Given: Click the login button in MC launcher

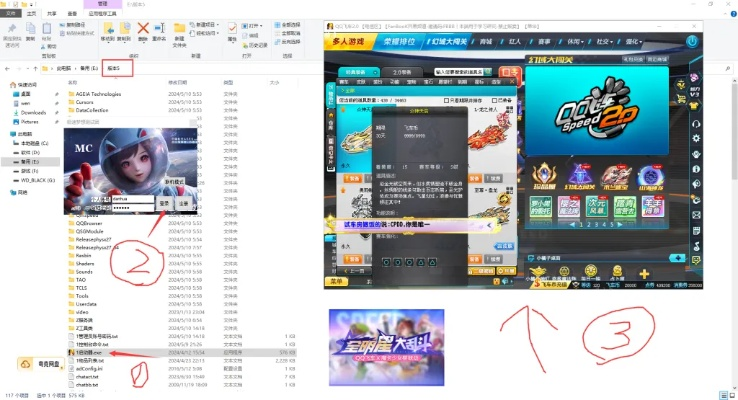Looking at the screenshot, I should tap(164, 203).
